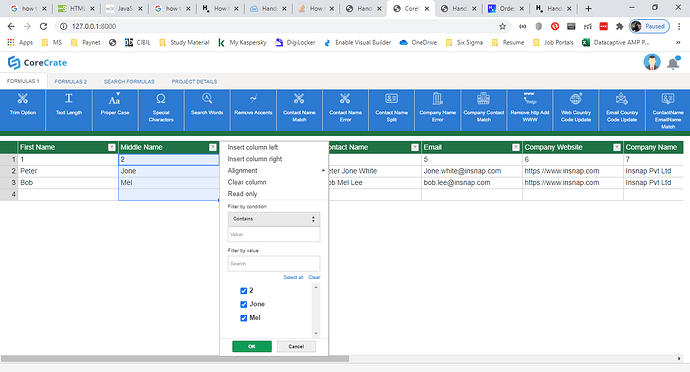This screenshot has height=372, width=690.
Task: Open the Special Characters tool
Action: point(161,110)
